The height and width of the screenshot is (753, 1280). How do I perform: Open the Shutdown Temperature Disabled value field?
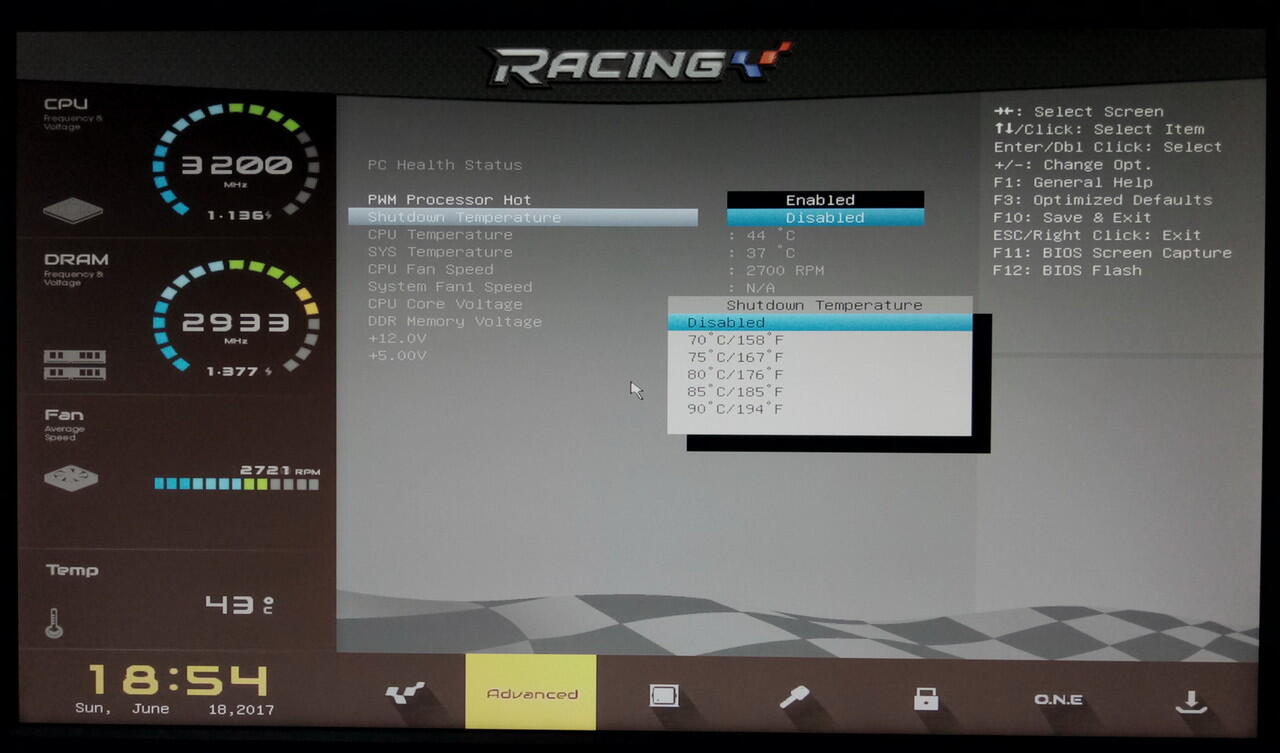[x=825, y=217]
